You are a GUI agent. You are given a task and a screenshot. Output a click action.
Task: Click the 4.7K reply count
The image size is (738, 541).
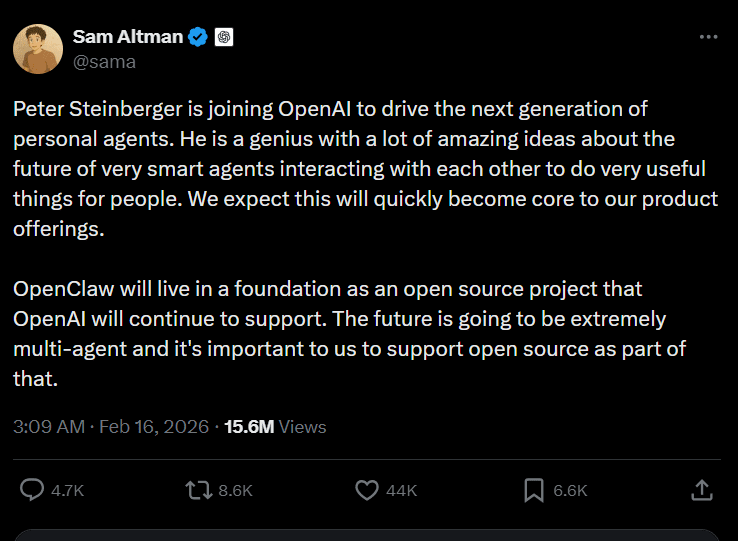(x=67, y=491)
